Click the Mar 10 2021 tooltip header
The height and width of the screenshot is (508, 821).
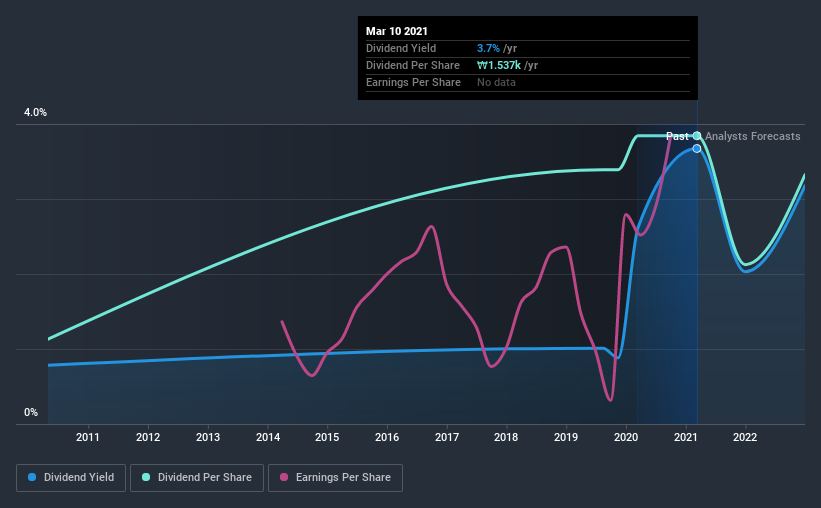(397, 31)
